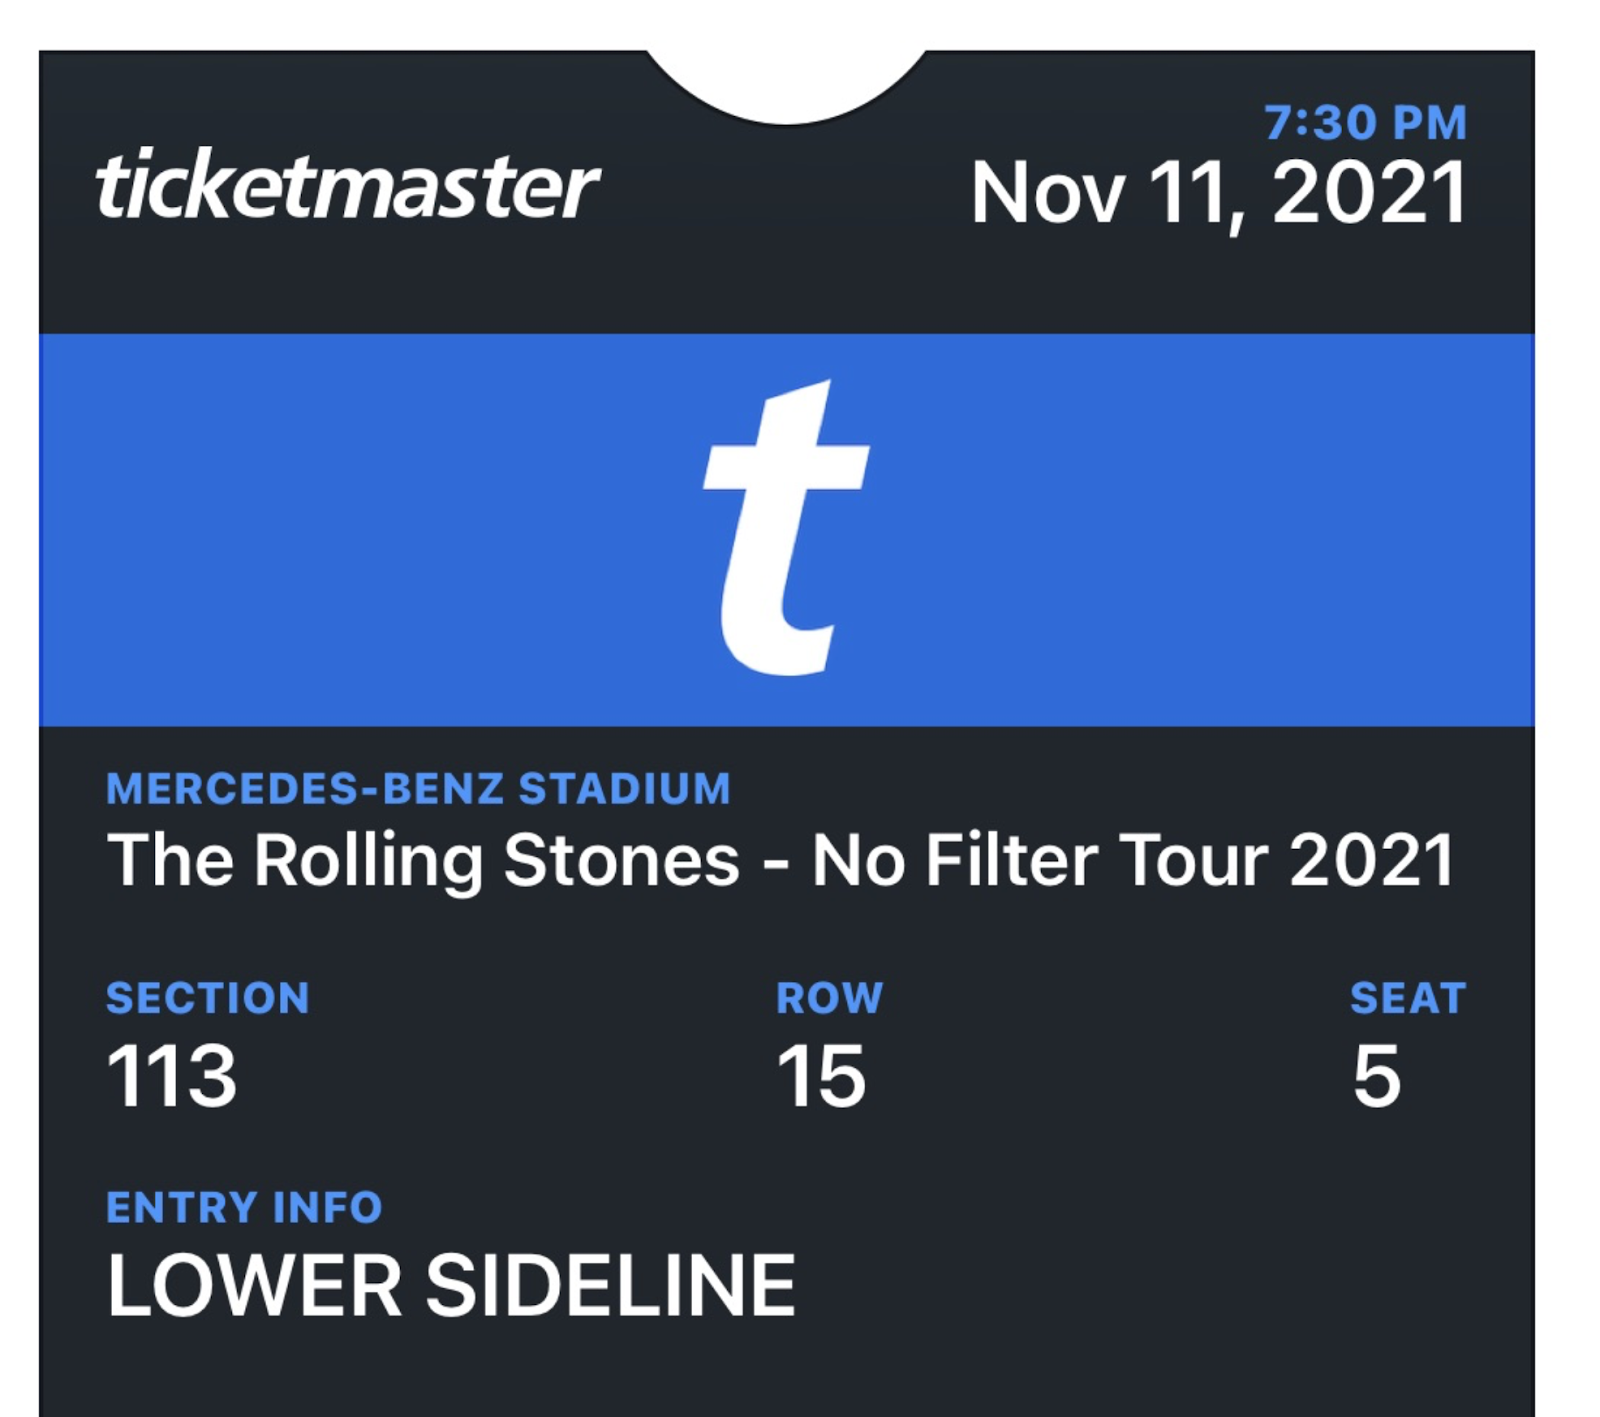
Task: Select row number 15
Action: click(x=821, y=1077)
